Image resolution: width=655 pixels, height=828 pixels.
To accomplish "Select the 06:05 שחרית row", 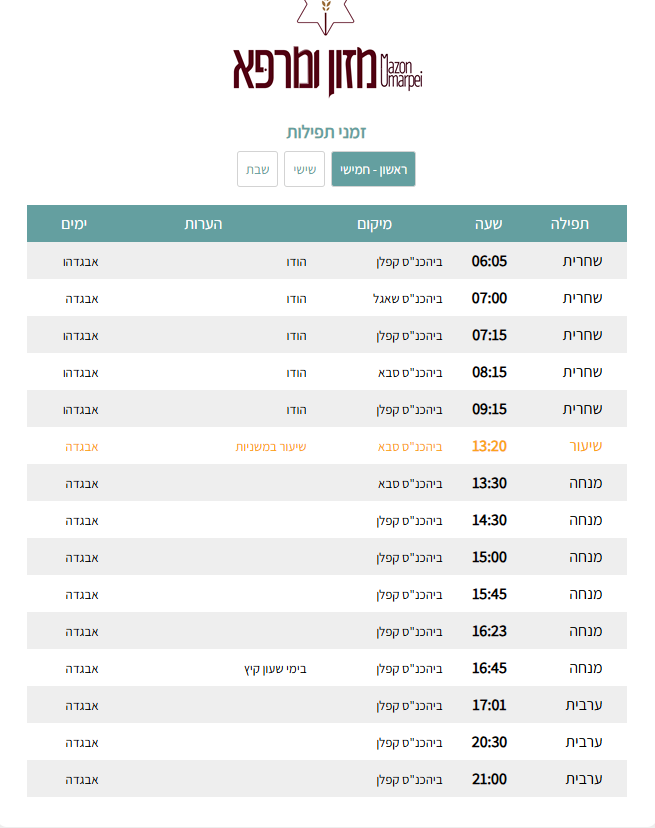I will (x=327, y=261).
